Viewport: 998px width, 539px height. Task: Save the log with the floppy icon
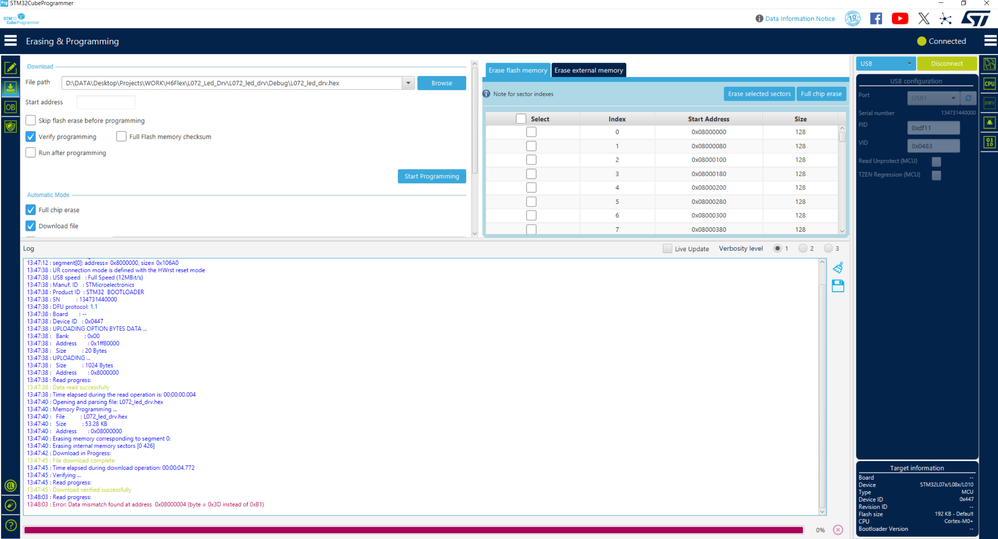pos(838,286)
